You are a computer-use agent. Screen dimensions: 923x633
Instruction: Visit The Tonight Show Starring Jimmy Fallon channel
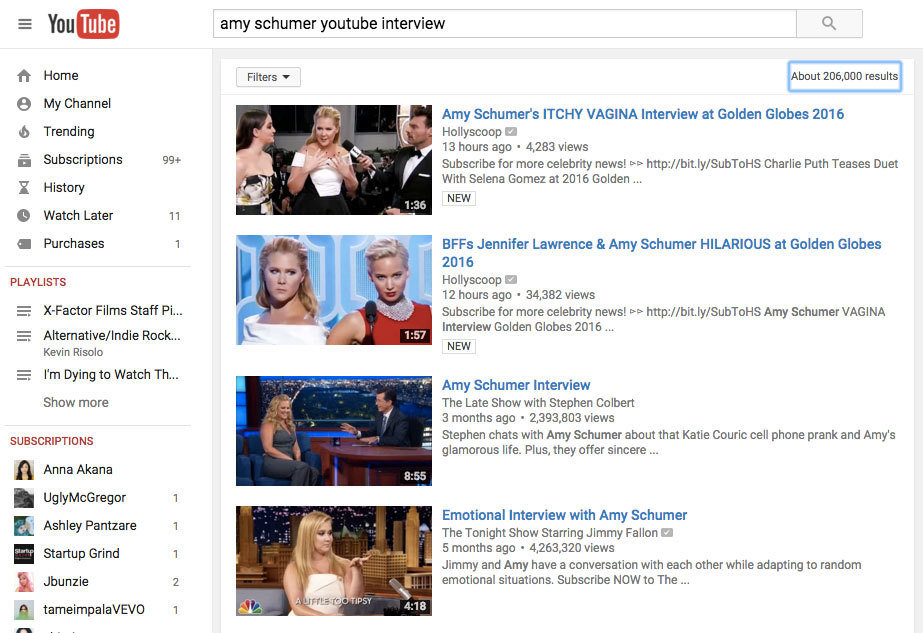tap(550, 533)
